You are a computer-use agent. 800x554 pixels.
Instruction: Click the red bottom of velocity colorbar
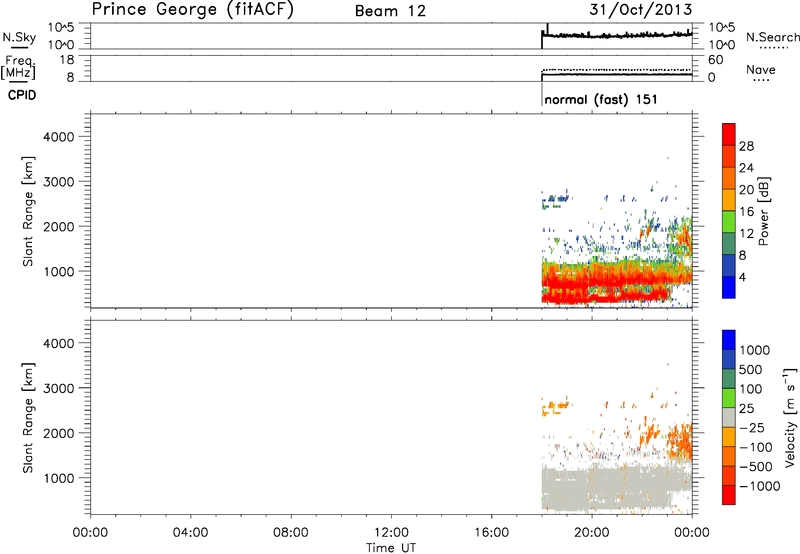[729, 495]
